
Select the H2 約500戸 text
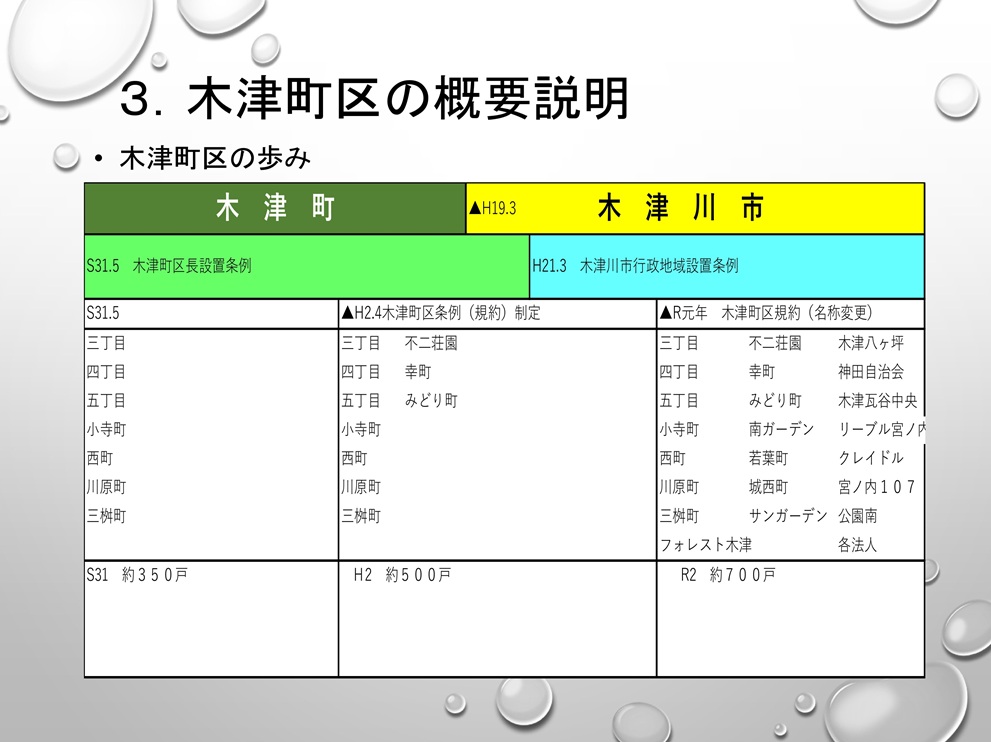coord(402,575)
